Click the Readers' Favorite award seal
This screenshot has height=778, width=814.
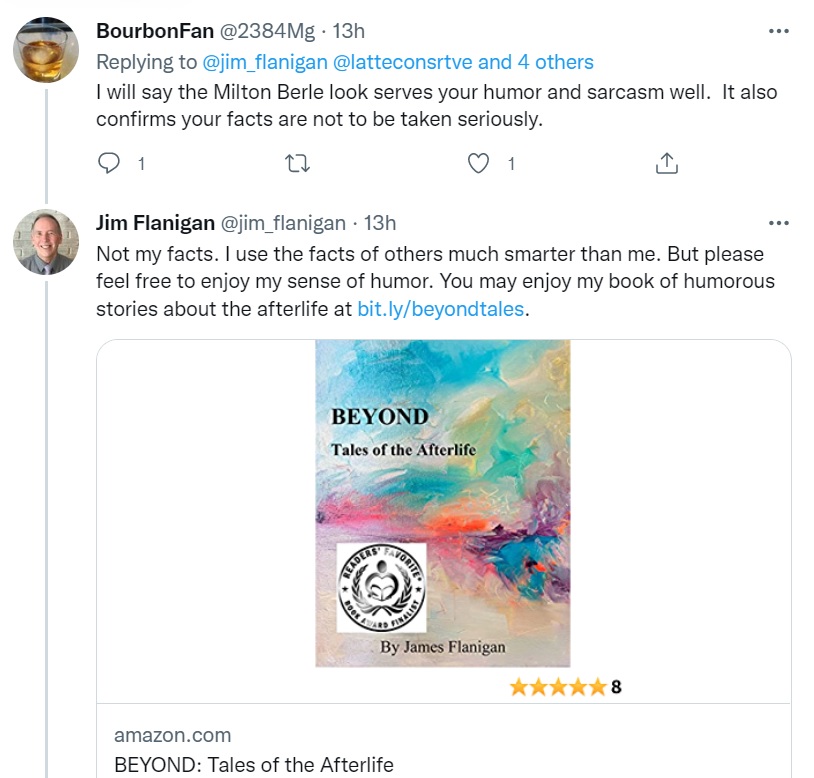[x=381, y=588]
